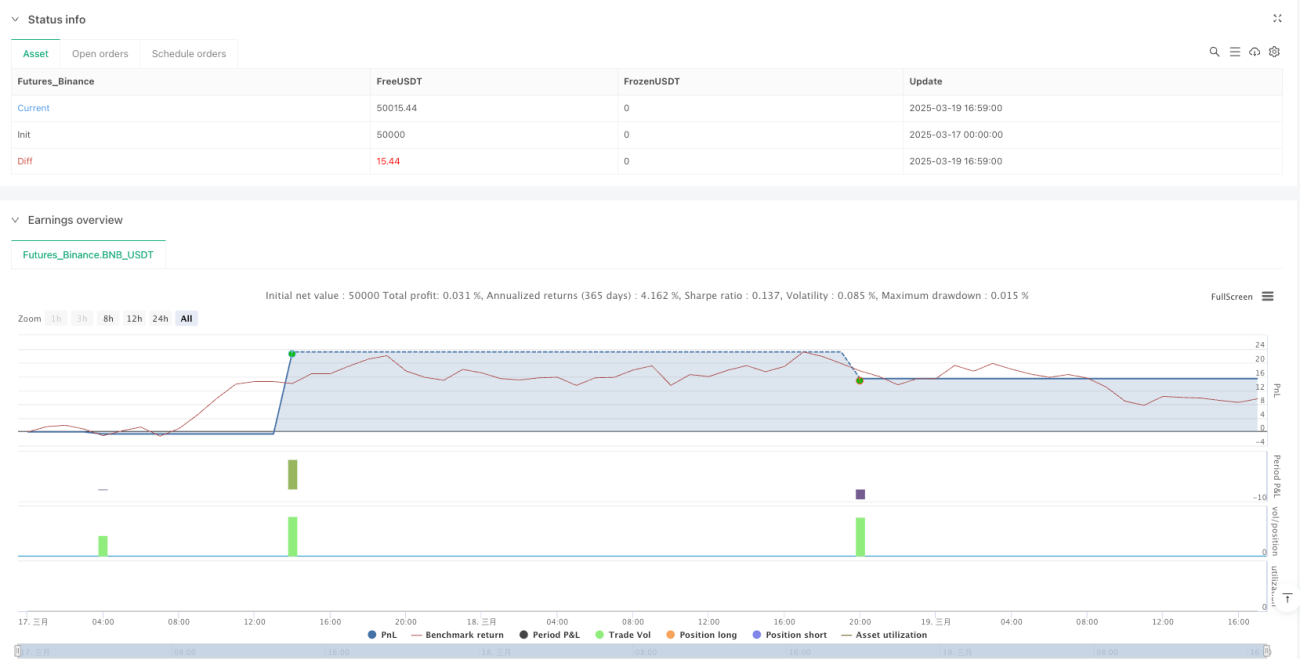Screen dimensions: 1300x659
Task: Set chart zoom to 8h
Action: (x=108, y=319)
